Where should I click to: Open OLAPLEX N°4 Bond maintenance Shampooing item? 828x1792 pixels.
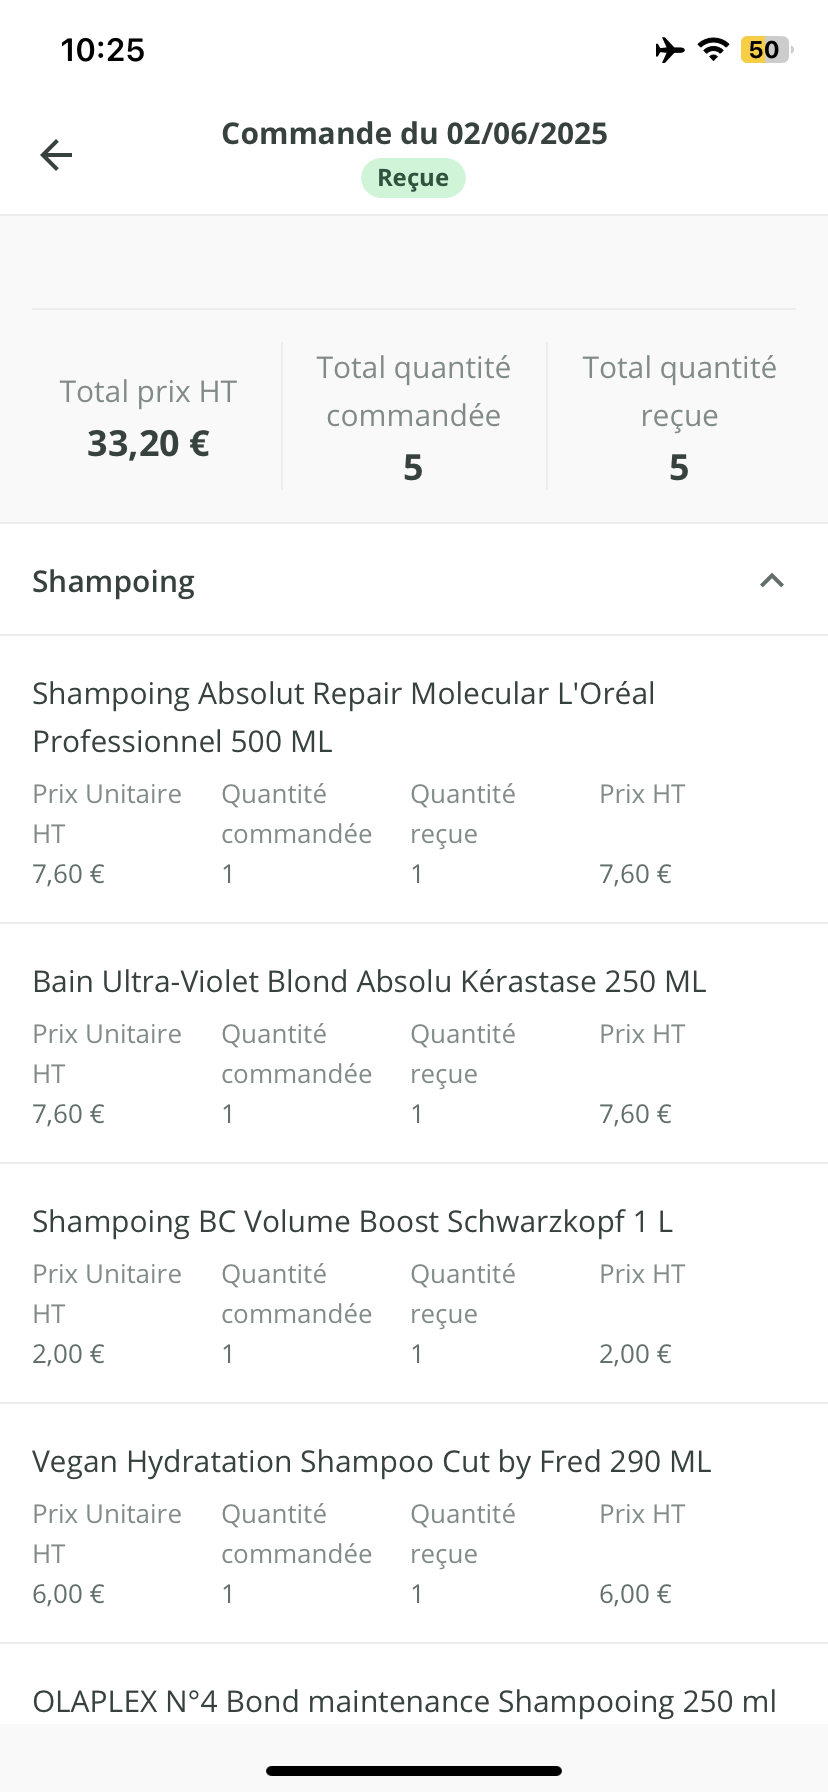click(404, 1701)
